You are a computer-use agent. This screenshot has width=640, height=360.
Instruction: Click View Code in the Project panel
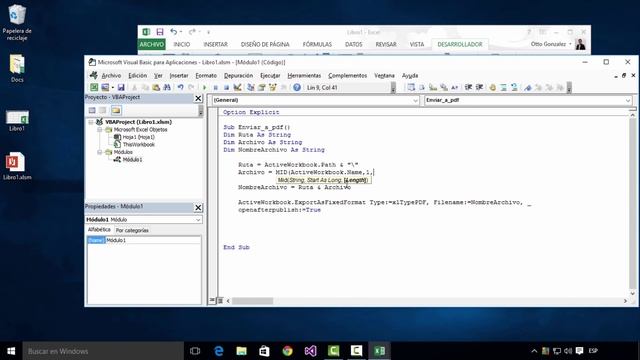point(92,110)
